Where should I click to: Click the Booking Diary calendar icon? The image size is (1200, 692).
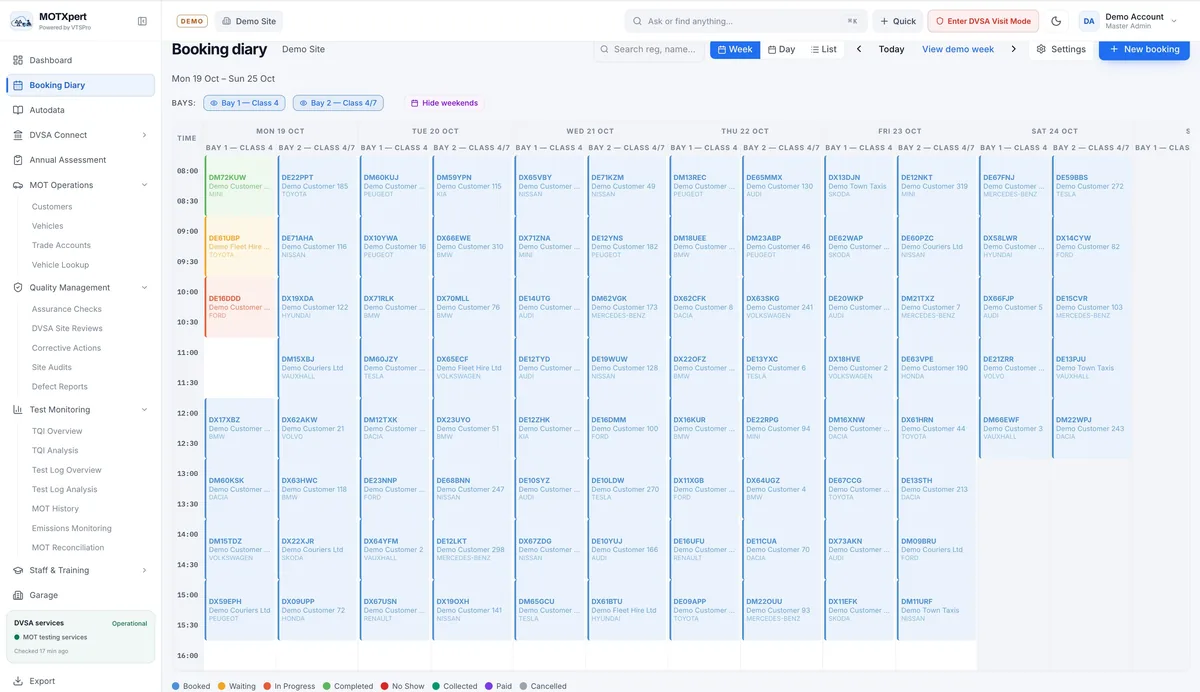point(18,85)
